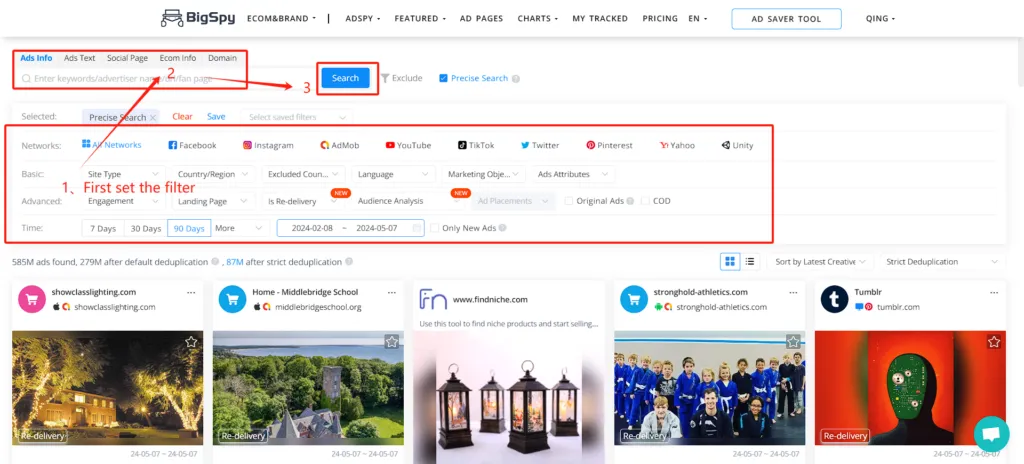Viewport: 1024px width, 464px height.
Task: Click the keyword search input field
Action: tap(167, 78)
